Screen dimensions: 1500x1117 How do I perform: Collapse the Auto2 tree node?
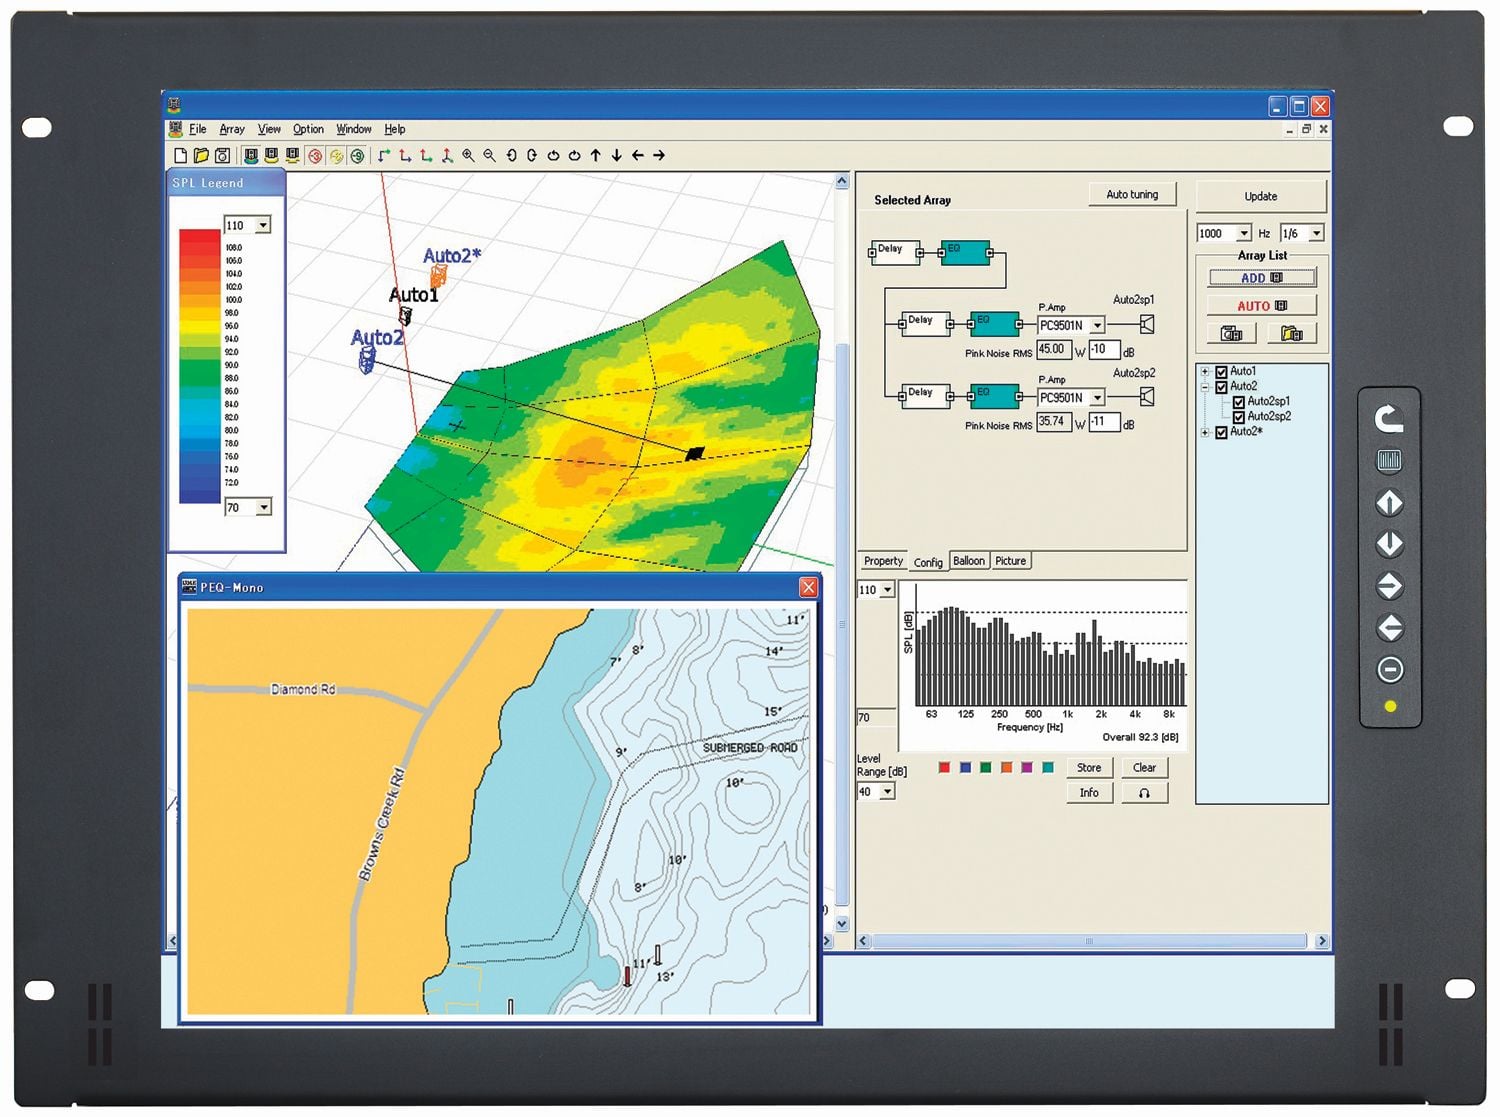(1205, 387)
